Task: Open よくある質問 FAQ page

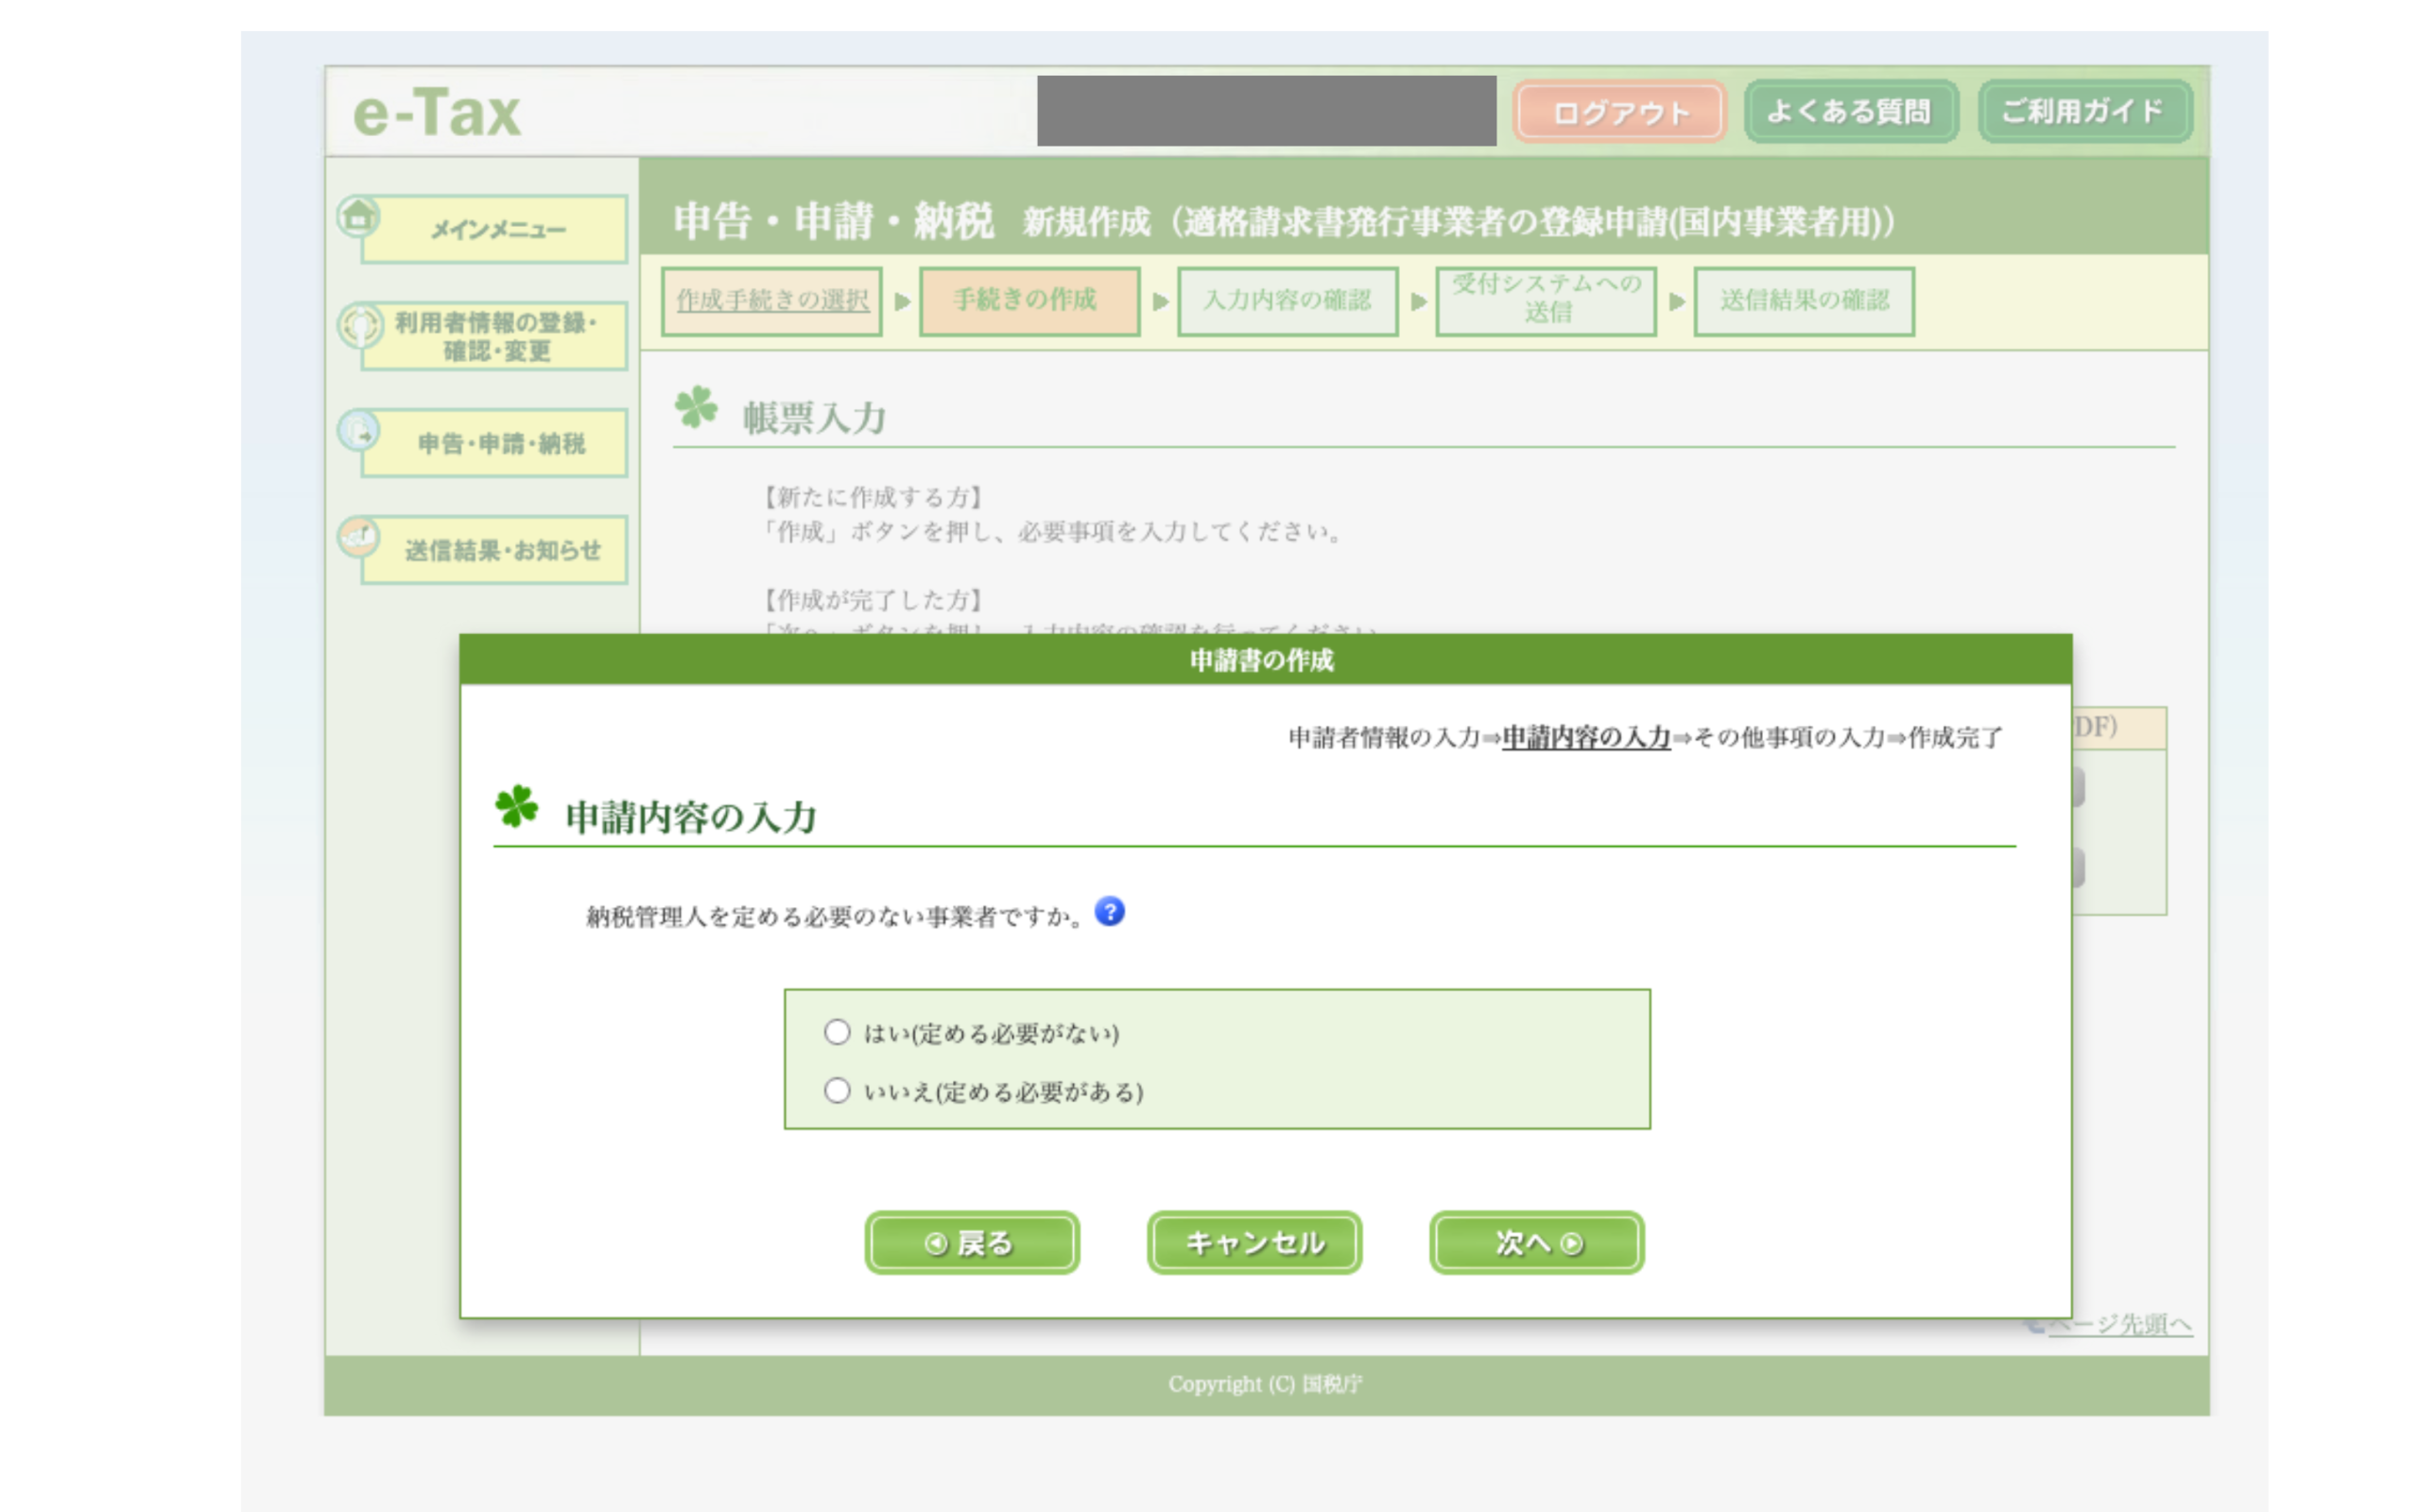Action: (1851, 111)
